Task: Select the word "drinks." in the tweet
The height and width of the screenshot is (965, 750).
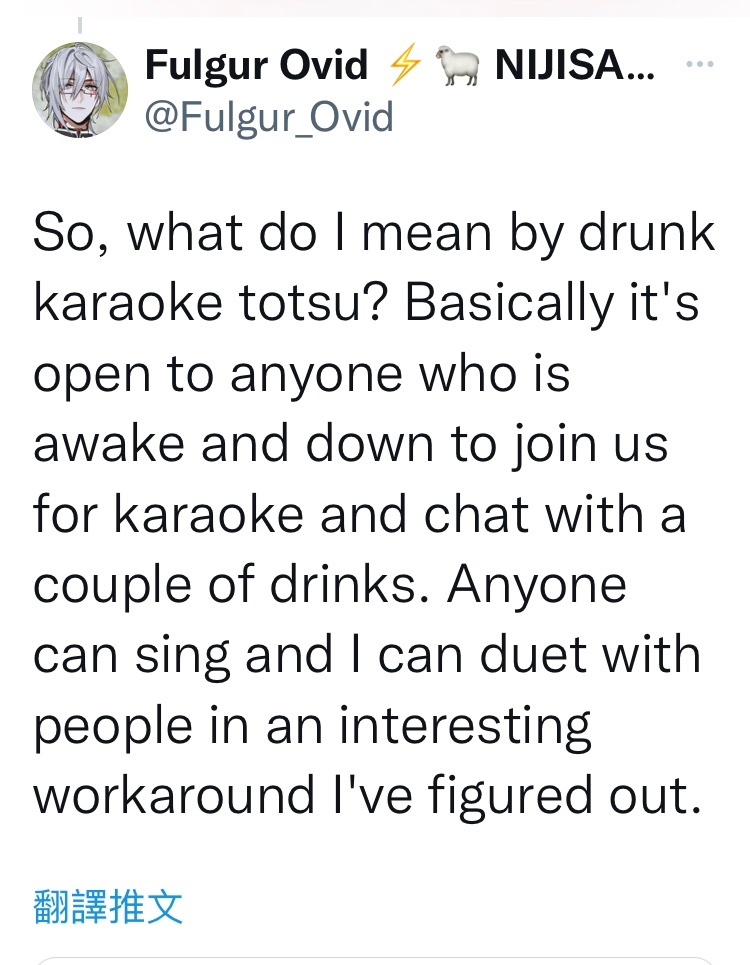Action: point(349,583)
